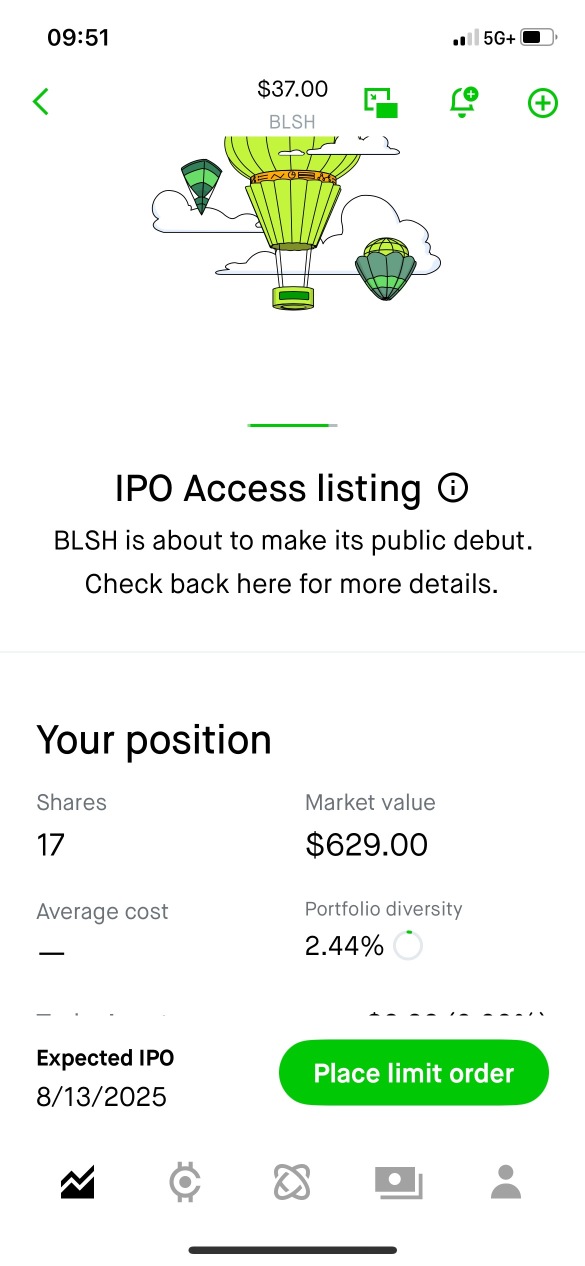Open the atom-shaped tab icon

click(292, 1183)
